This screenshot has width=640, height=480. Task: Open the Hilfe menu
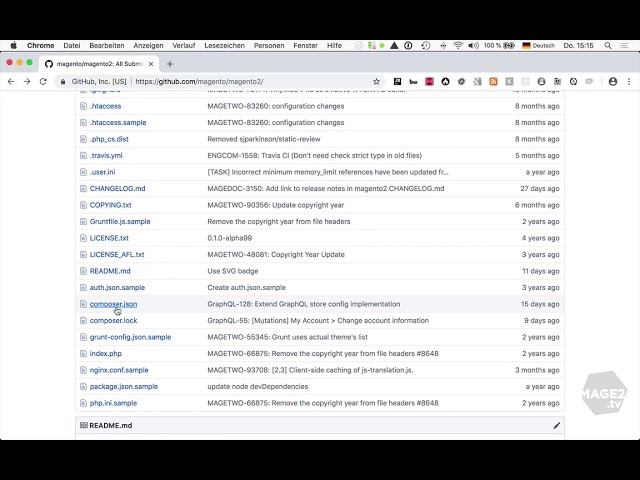[x=334, y=45]
